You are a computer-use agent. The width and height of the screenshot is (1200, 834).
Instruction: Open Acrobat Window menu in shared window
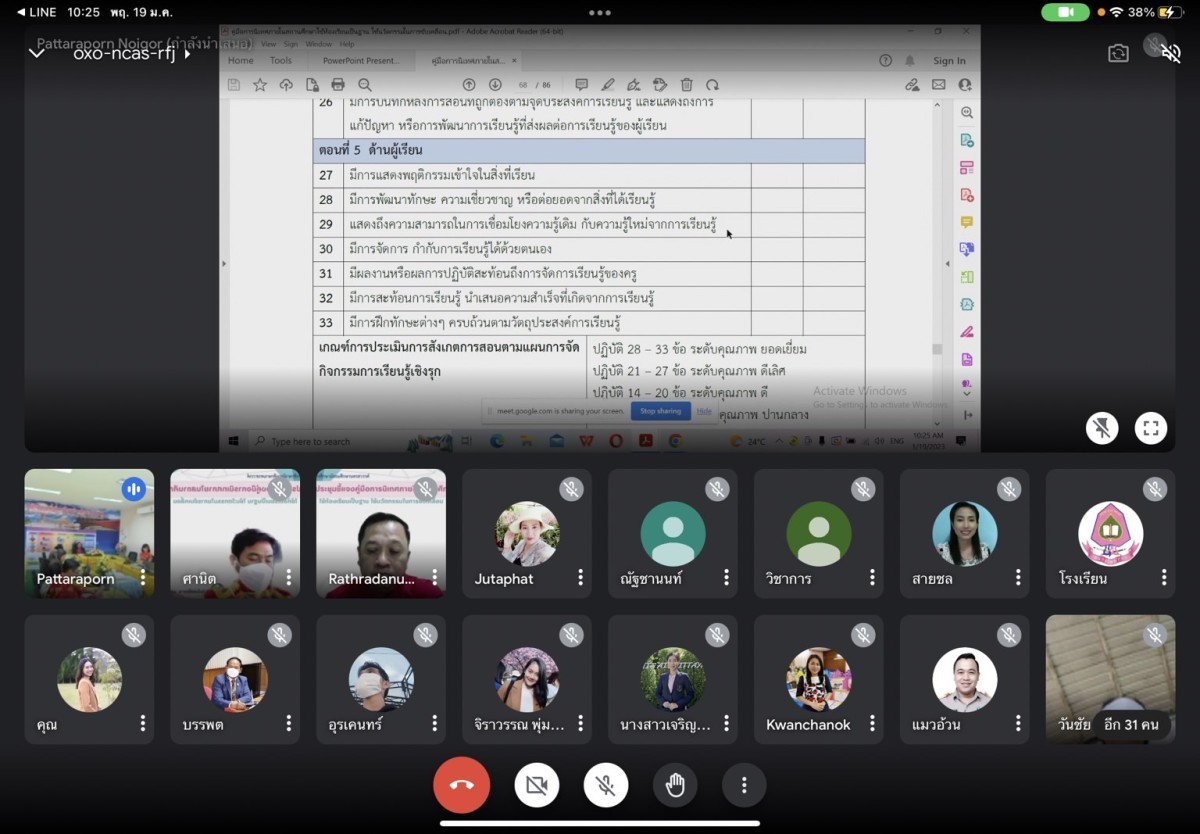point(319,44)
